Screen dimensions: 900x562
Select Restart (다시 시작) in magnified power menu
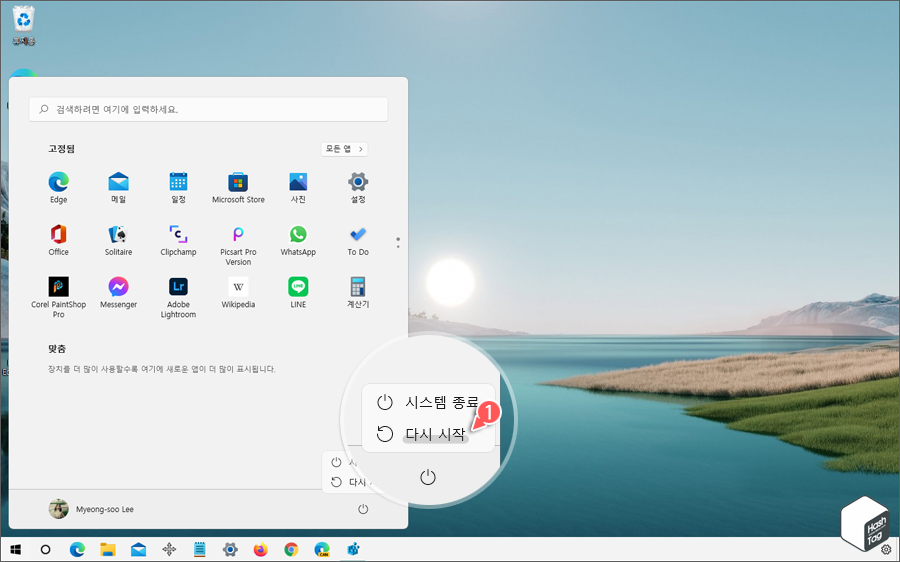point(428,434)
